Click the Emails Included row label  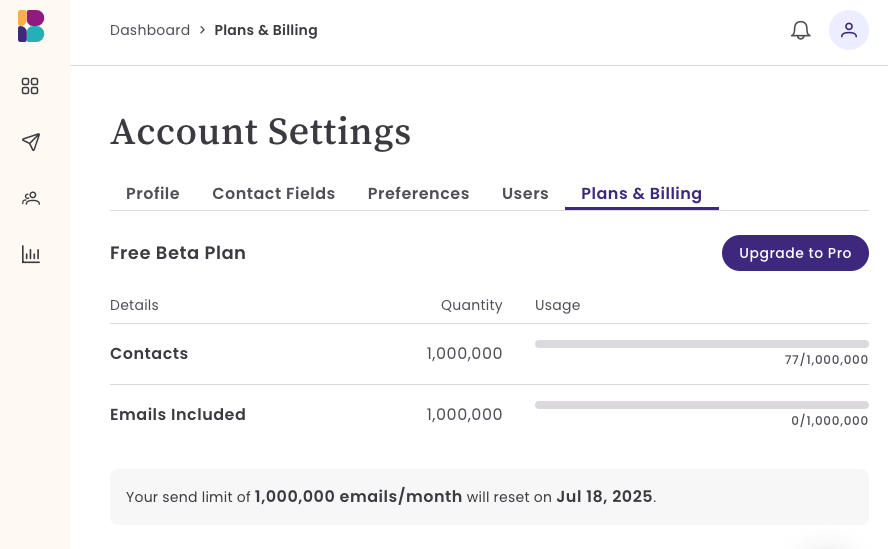pyautogui.click(x=178, y=414)
